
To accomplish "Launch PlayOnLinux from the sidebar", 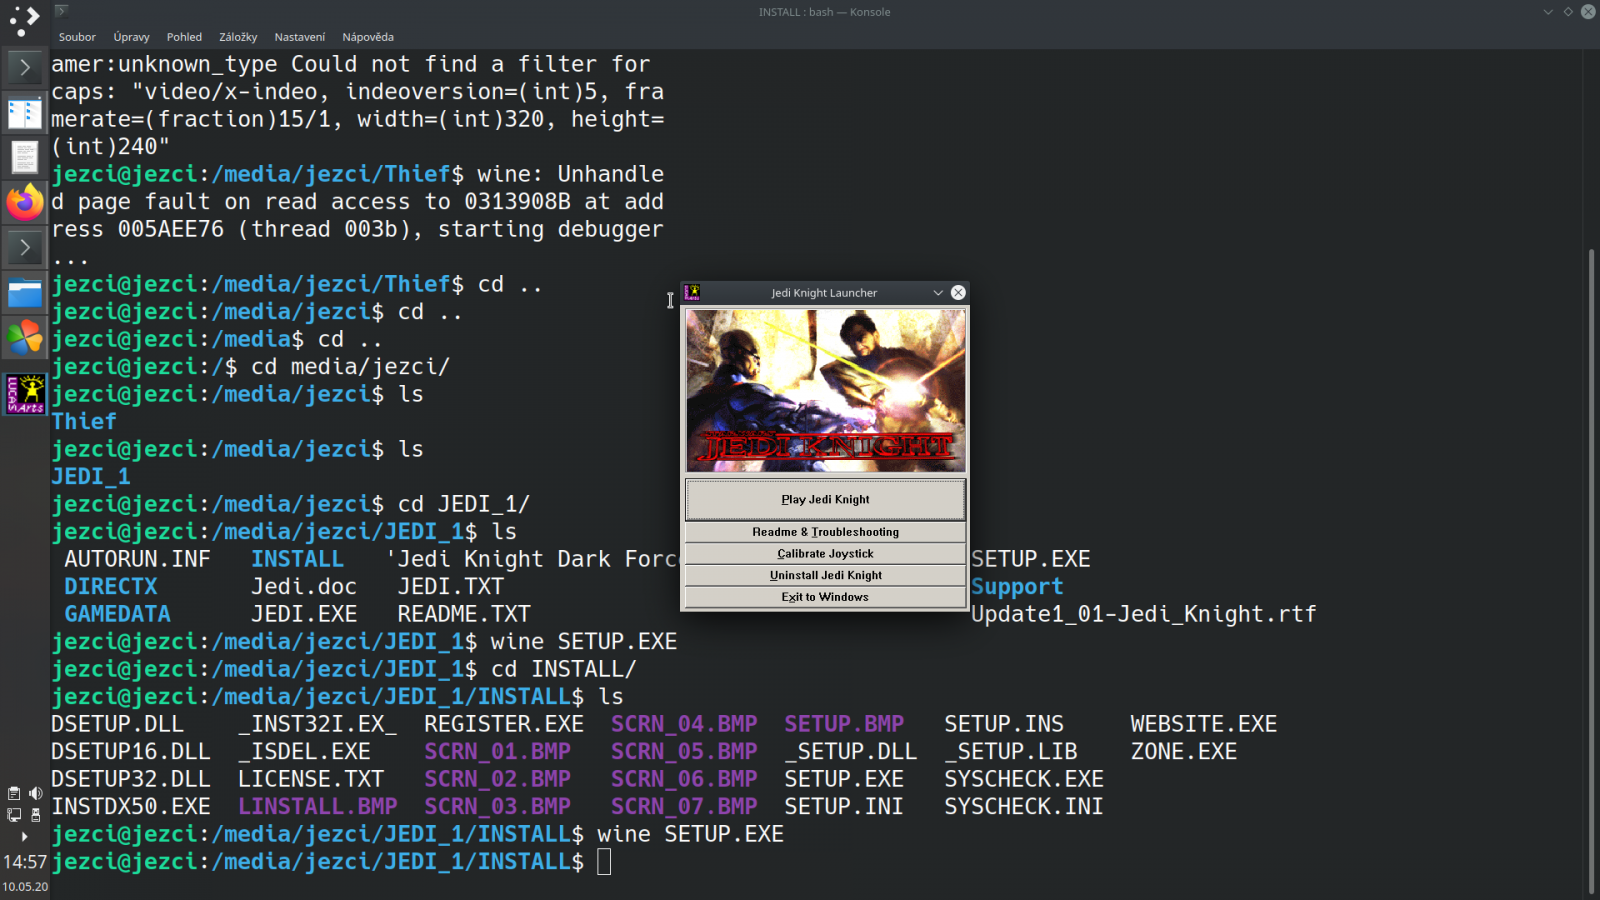I will (x=25, y=338).
